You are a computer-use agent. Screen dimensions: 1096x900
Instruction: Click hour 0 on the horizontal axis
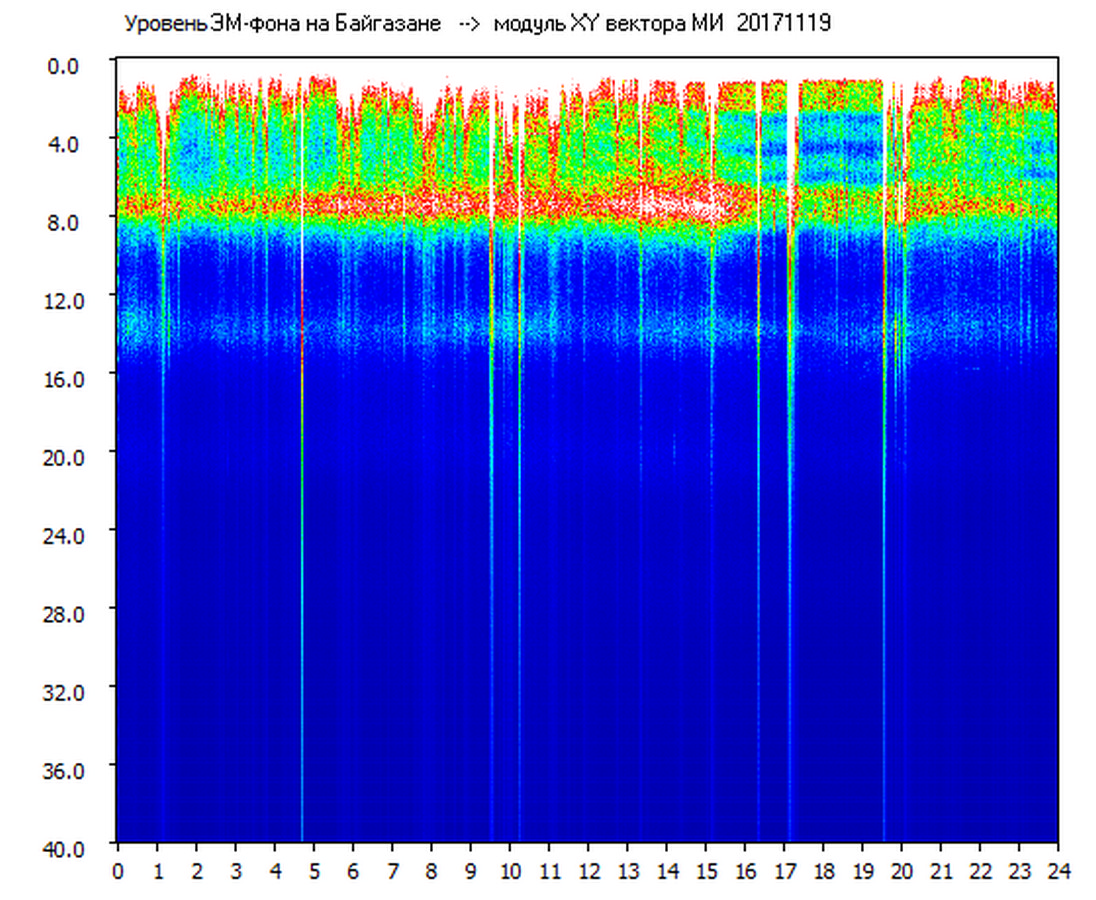coord(118,871)
